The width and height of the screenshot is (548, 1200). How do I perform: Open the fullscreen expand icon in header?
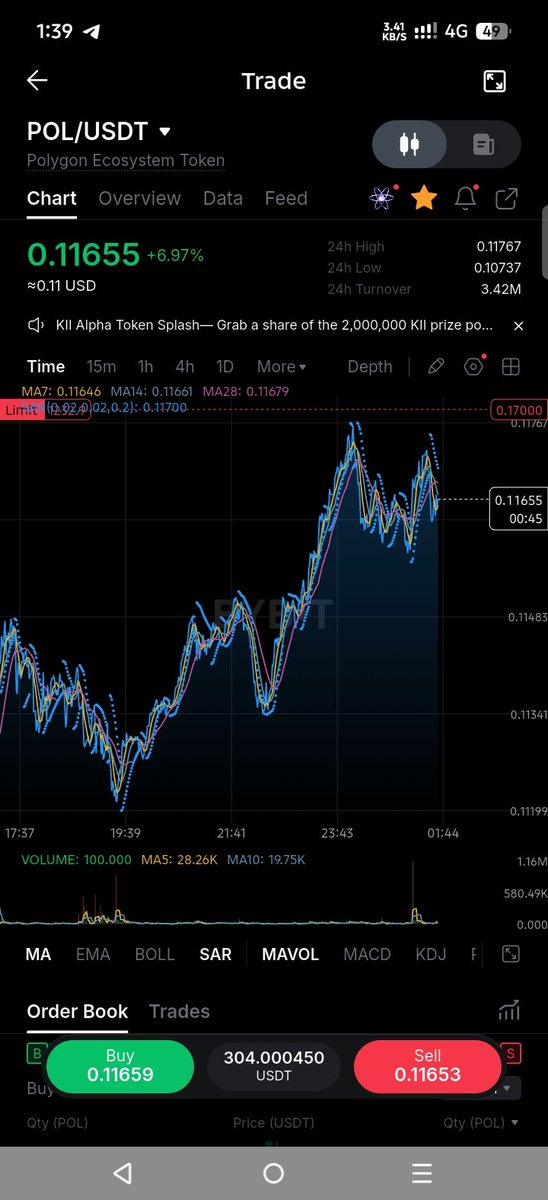494,81
